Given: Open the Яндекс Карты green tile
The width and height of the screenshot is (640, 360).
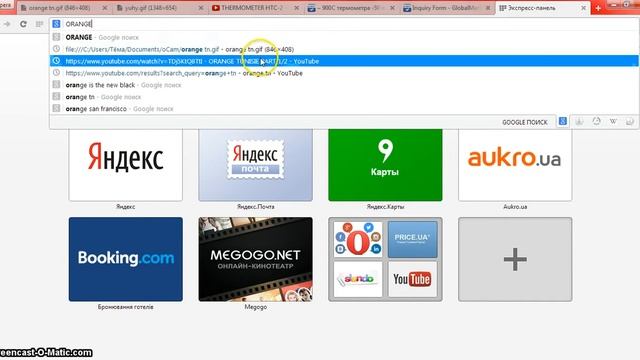Looking at the screenshot, I should [385, 165].
